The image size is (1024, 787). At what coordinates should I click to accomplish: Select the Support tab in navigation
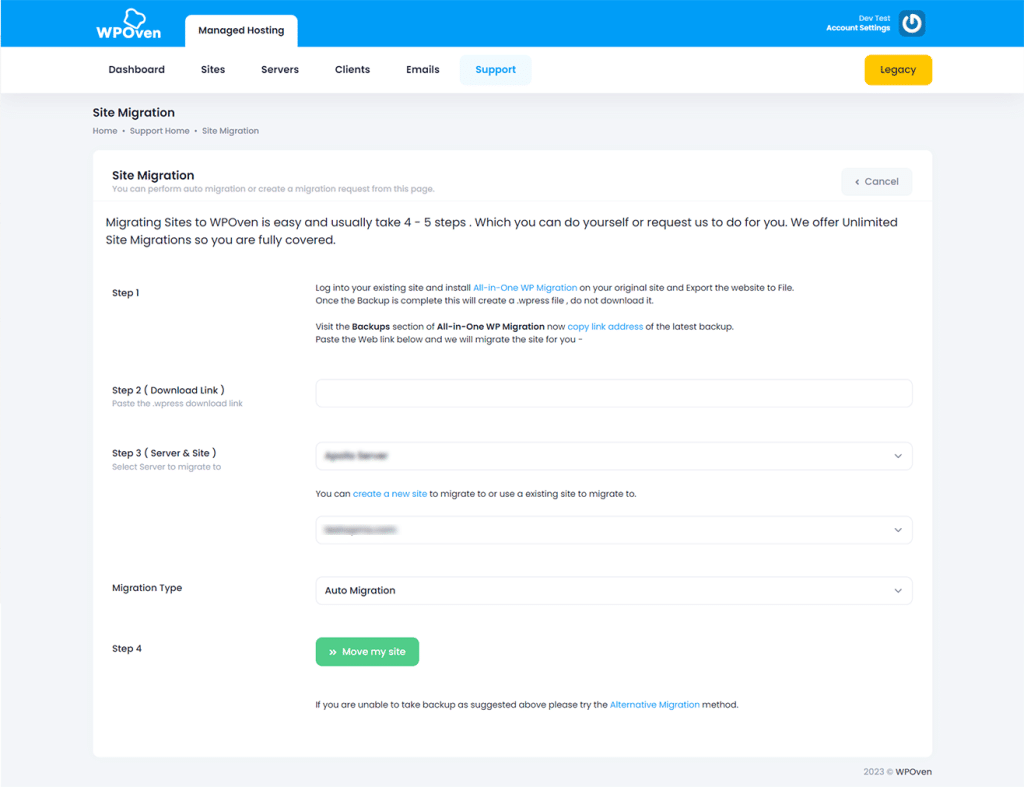495,69
